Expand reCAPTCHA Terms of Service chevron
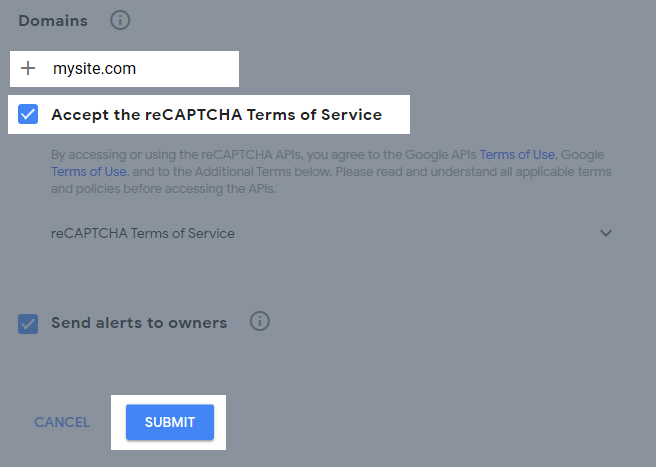The height and width of the screenshot is (467, 656). point(606,233)
